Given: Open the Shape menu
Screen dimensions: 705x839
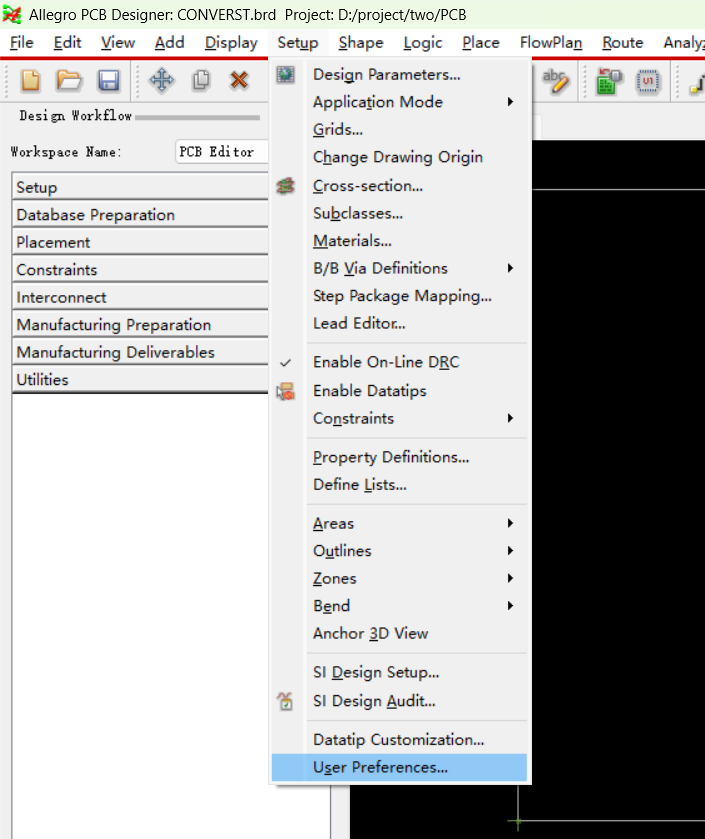Looking at the screenshot, I should [x=361, y=42].
